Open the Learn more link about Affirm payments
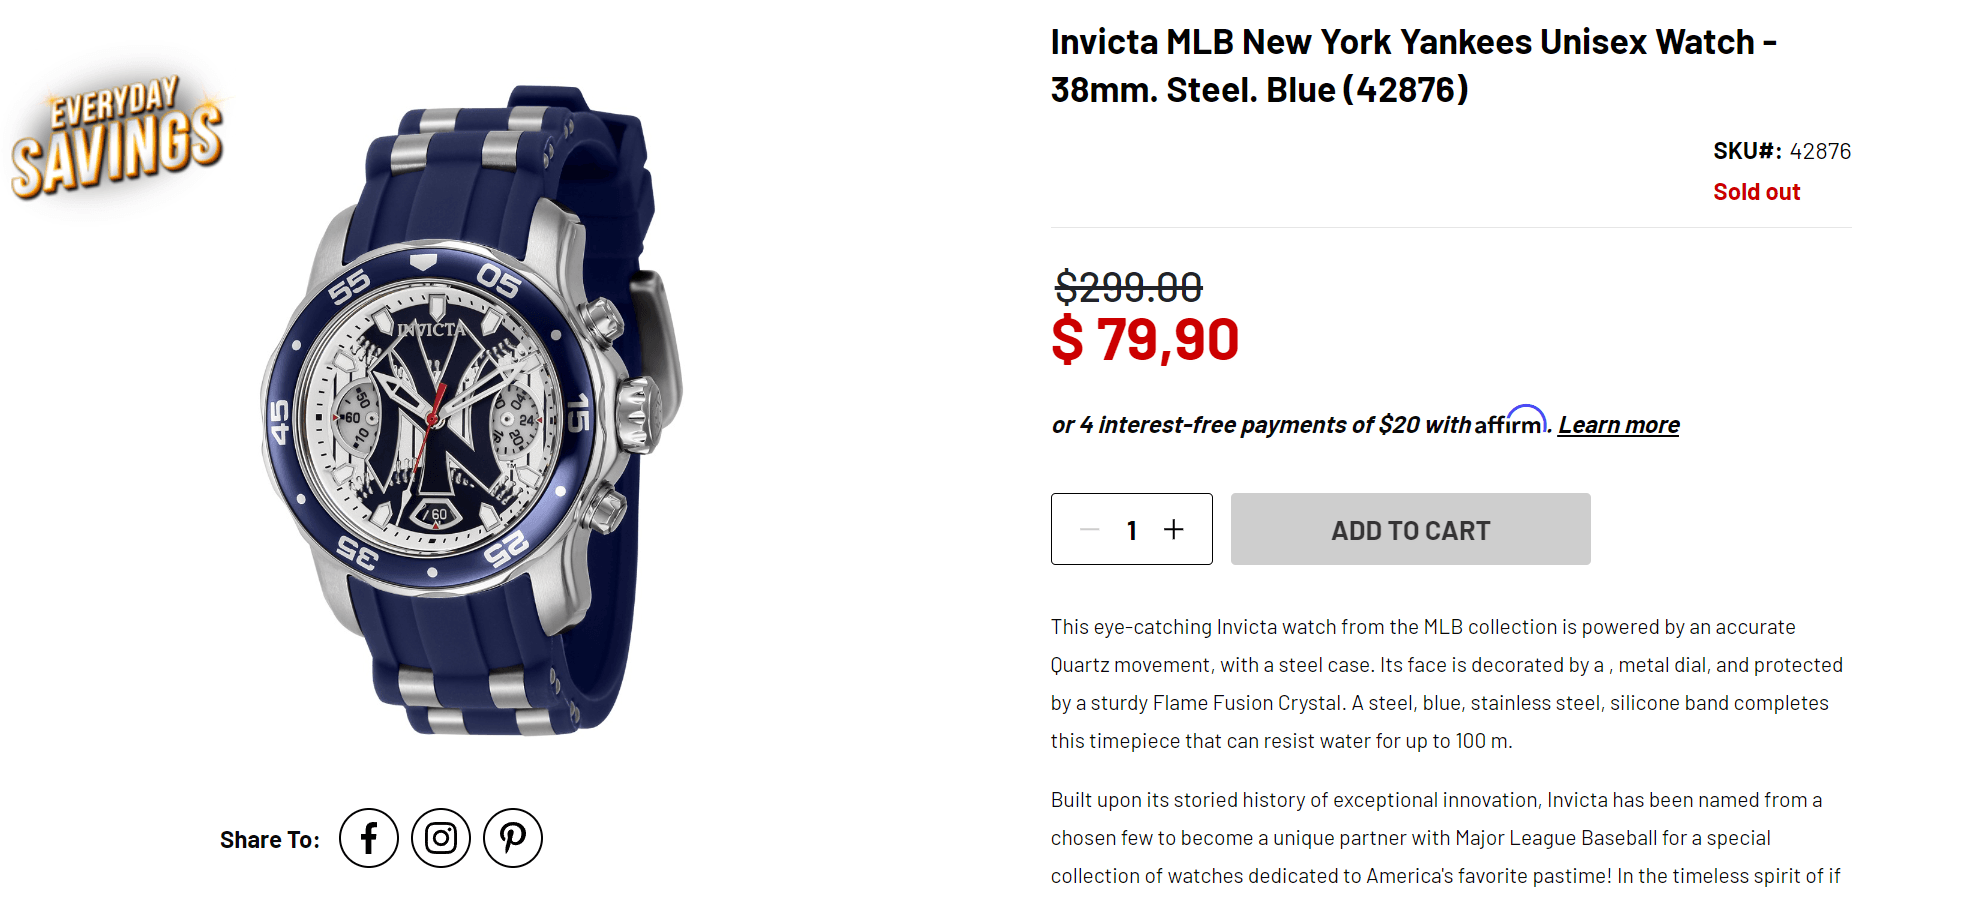 (x=1618, y=424)
